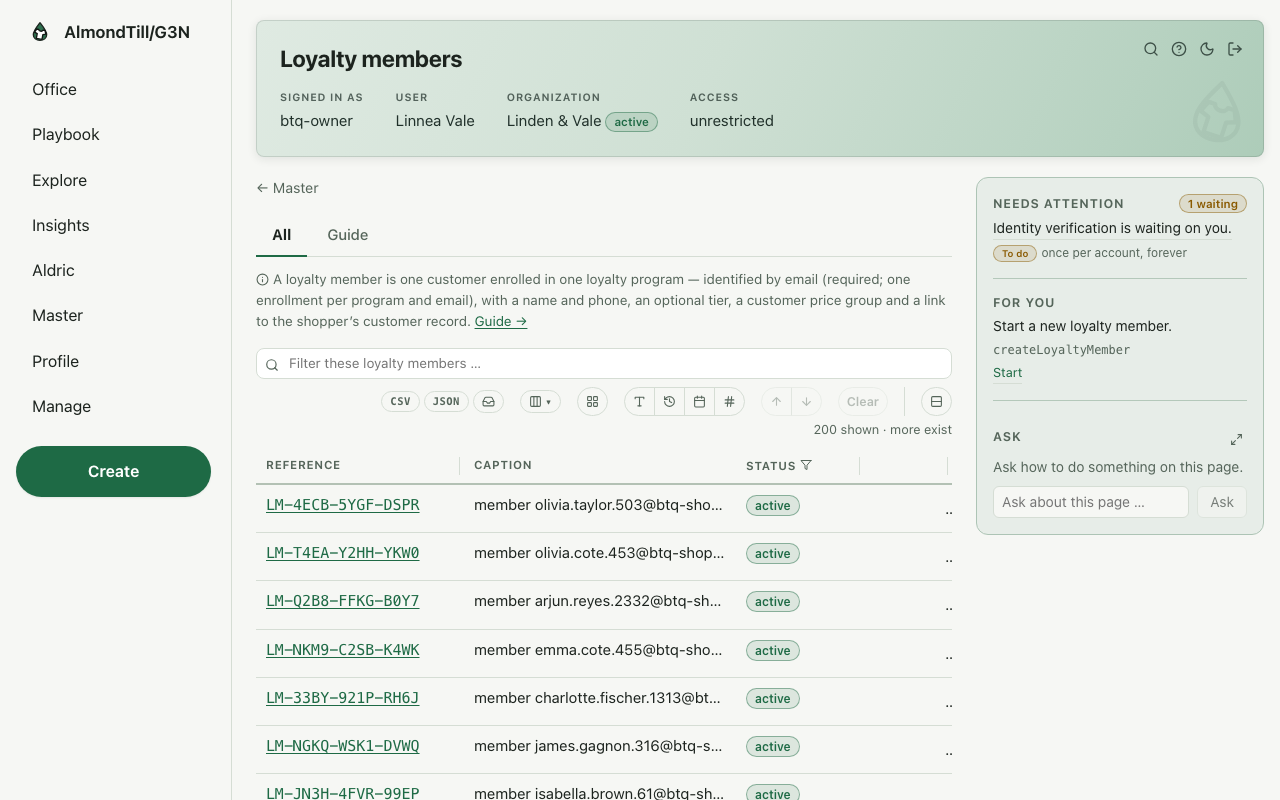
Task: Open the columns chooser dropdown
Action: [540, 401]
